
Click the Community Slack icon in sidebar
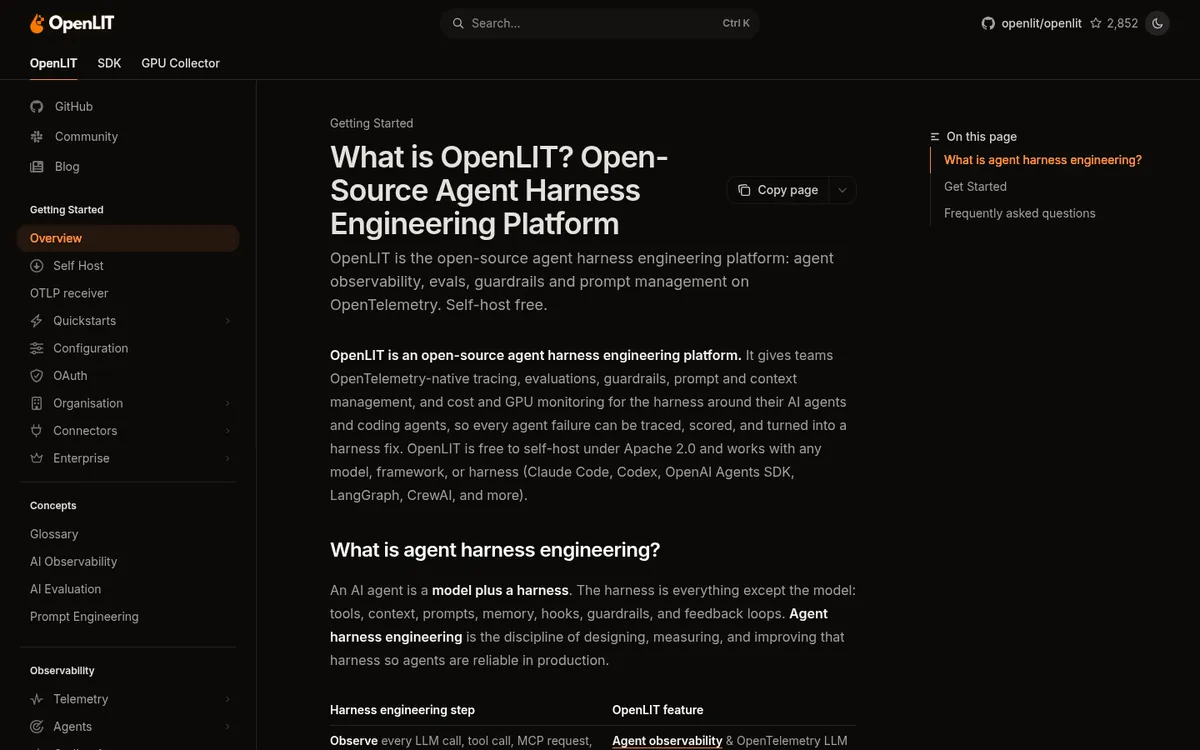(x=37, y=136)
